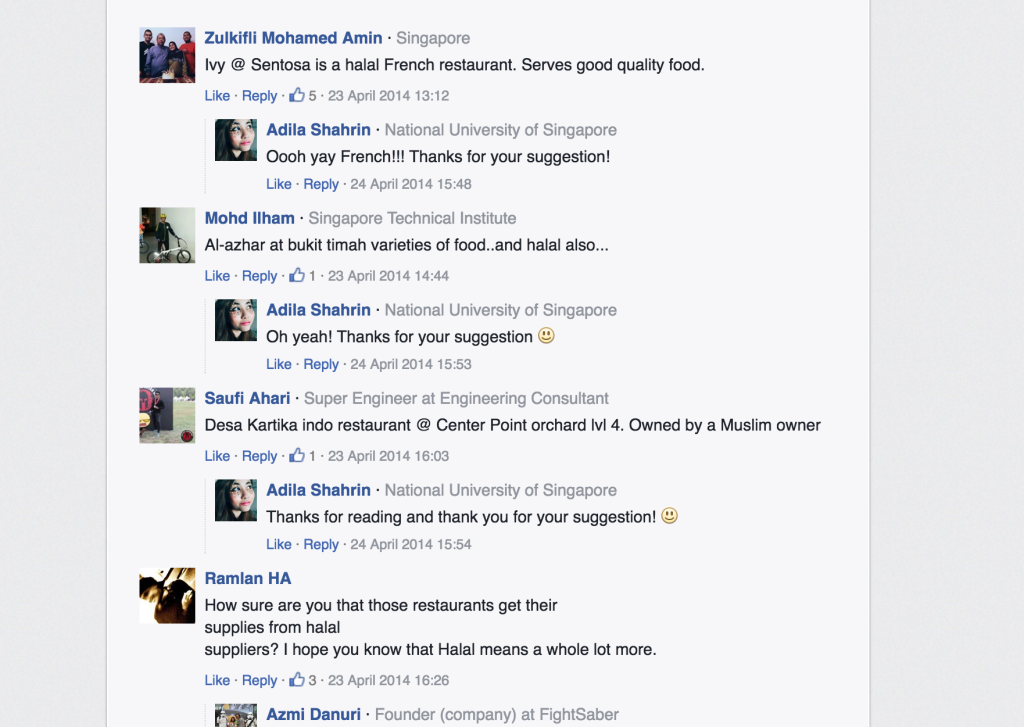1024x727 pixels.
Task: Open Zulkifli Mohamed Amin's profile name
Action: (x=293, y=38)
